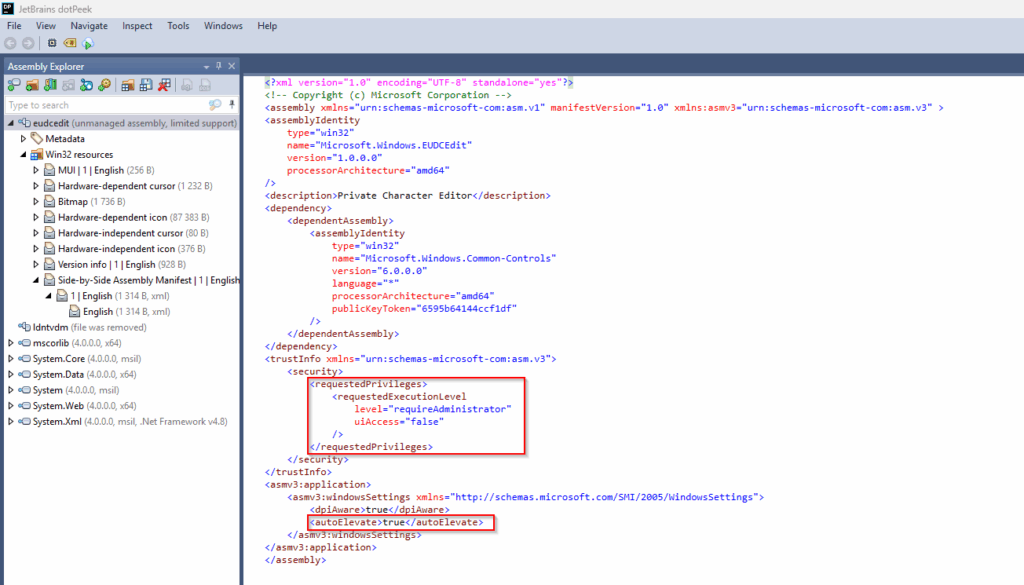Image resolution: width=1024 pixels, height=585 pixels.
Task: Select the eudcedit unmanaged assembly row
Action: [x=121, y=123]
